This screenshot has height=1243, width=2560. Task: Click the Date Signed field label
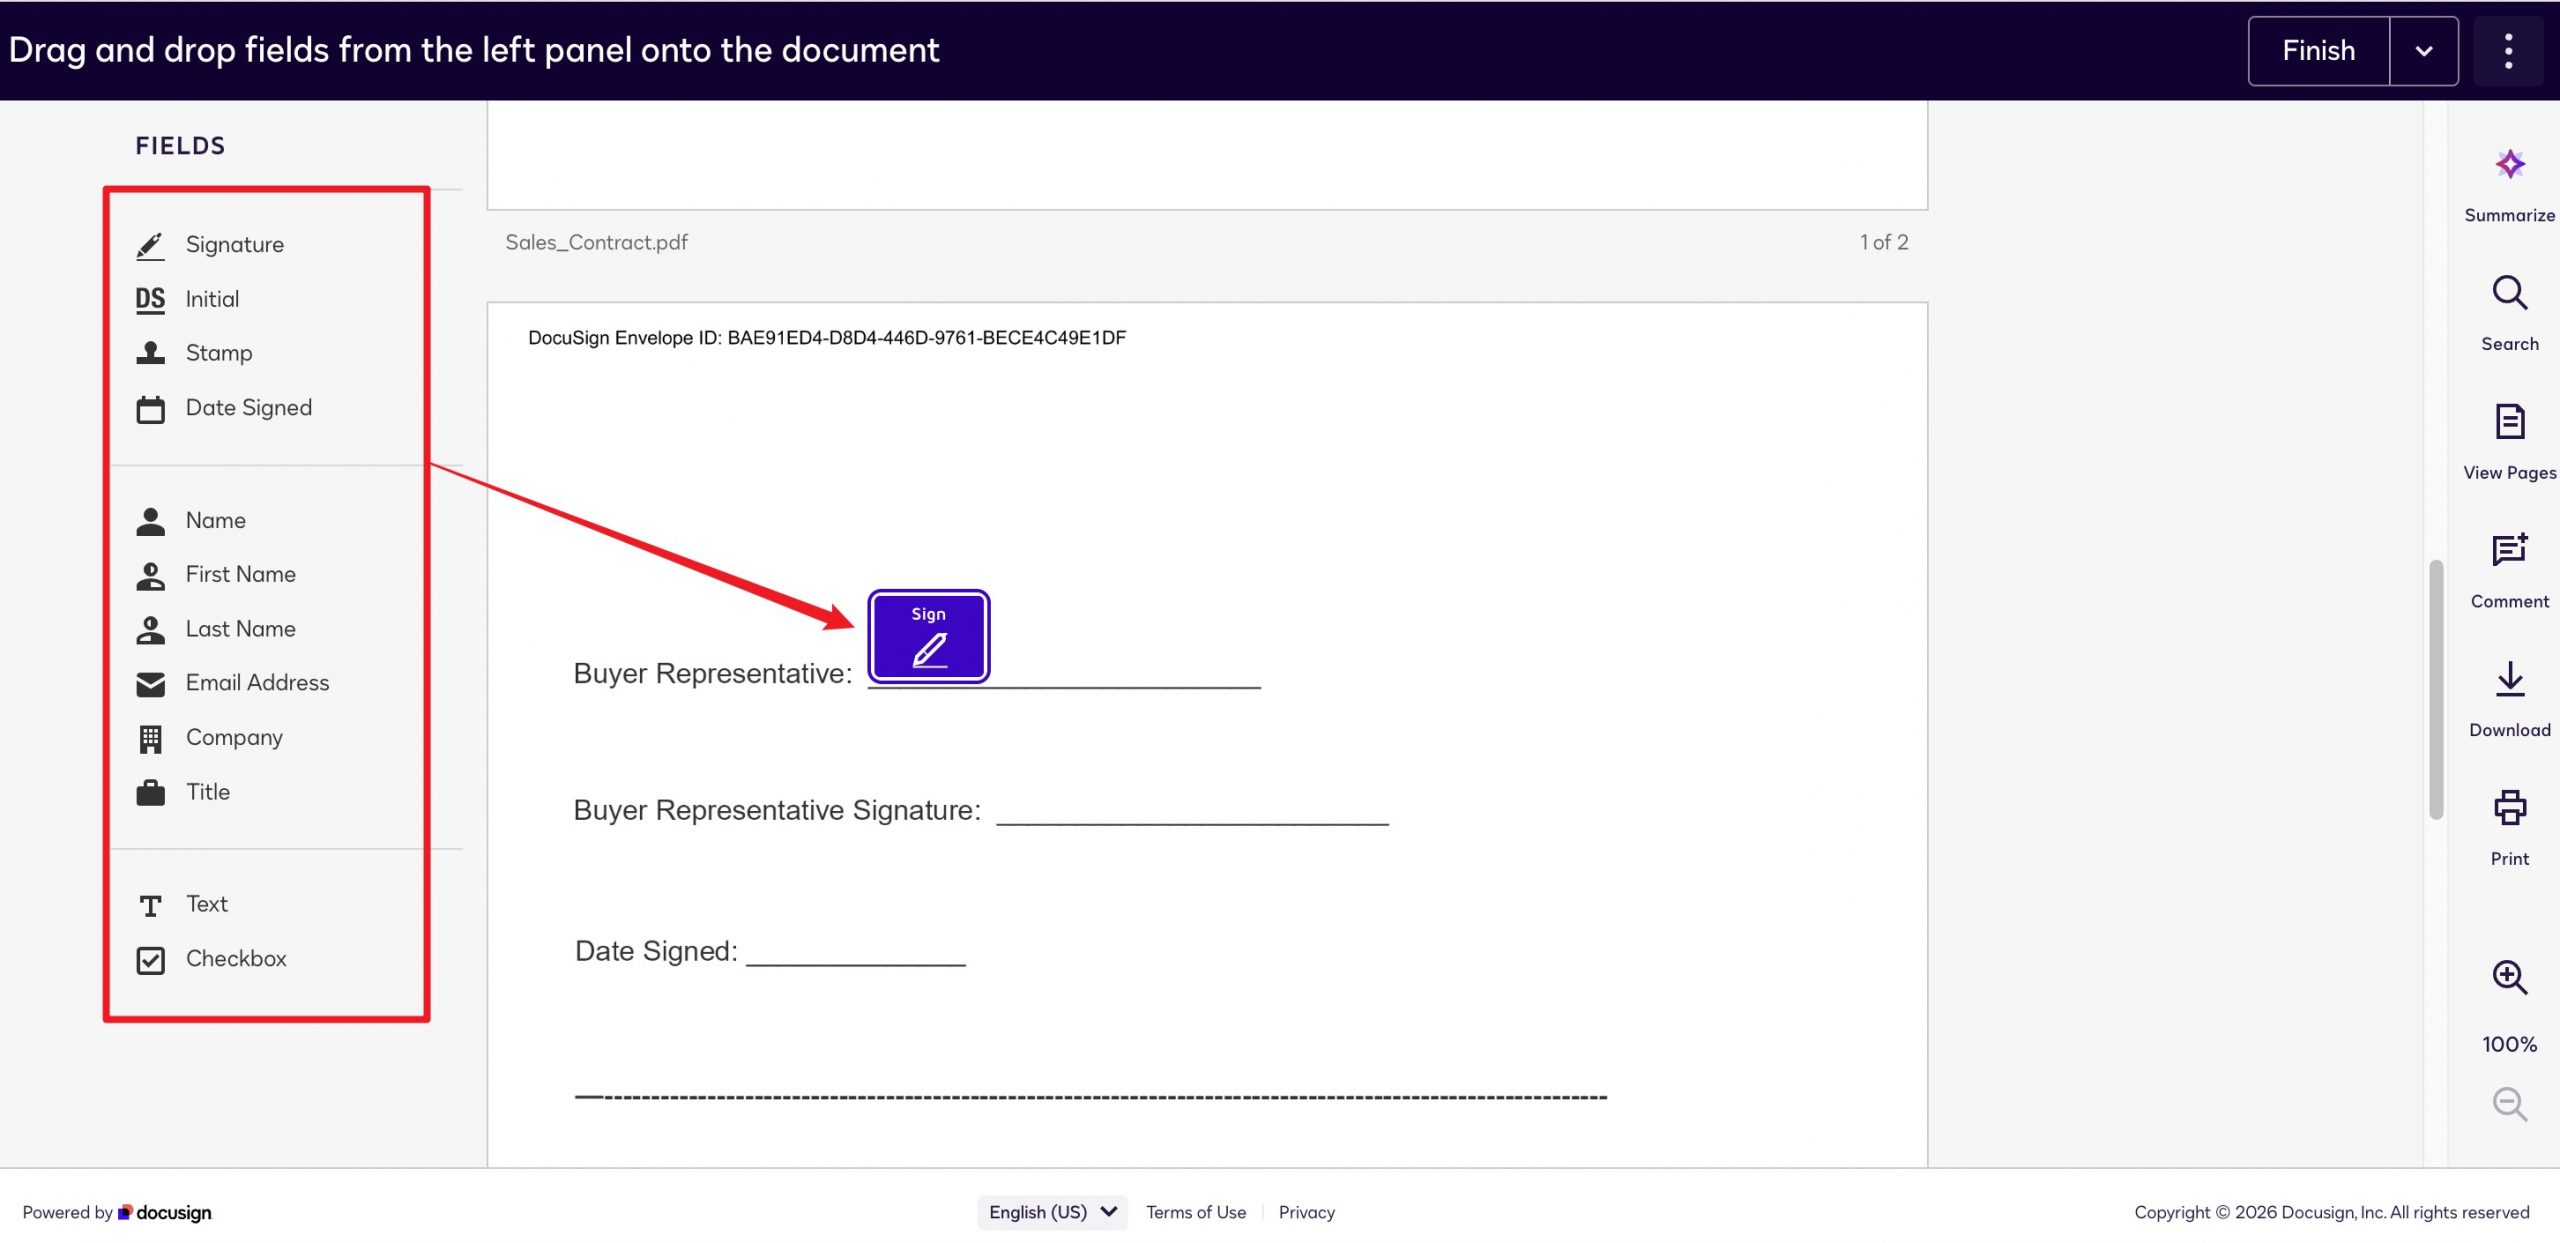[249, 408]
